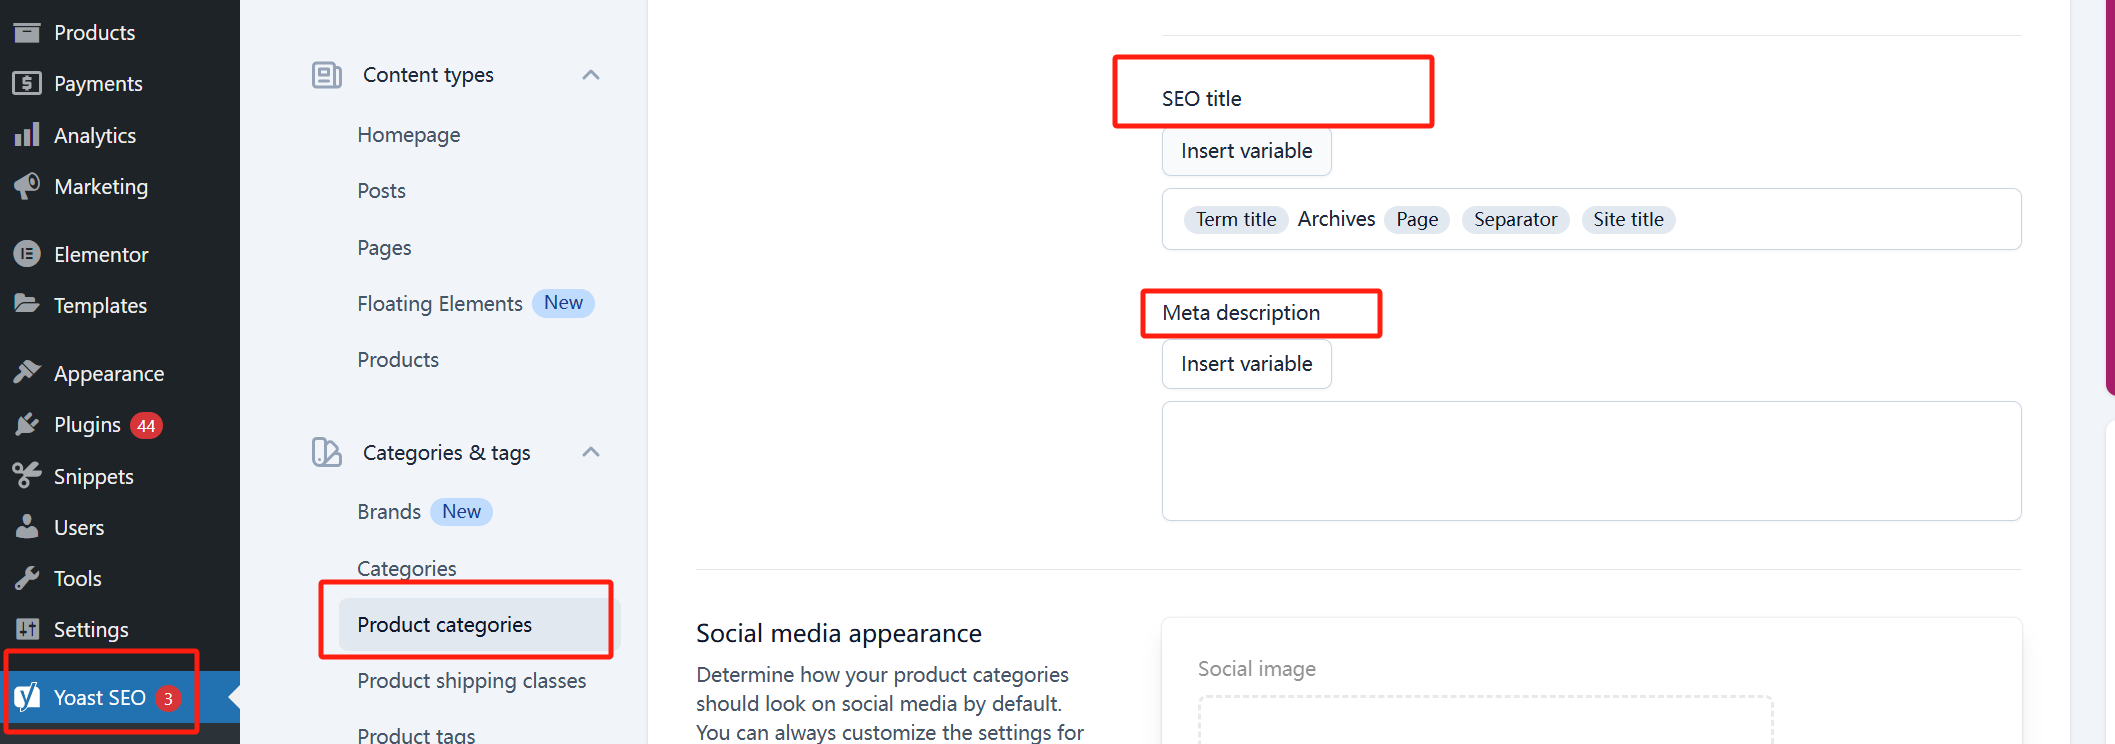Collapse the Categories & tags section
Viewport: 2115px width, 744px height.
pyautogui.click(x=591, y=452)
